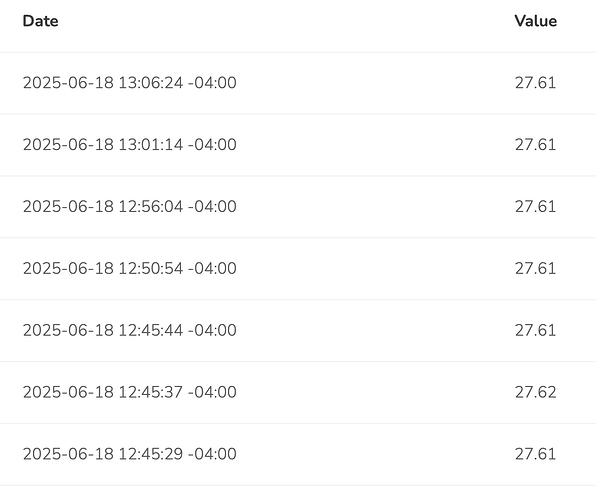Click the Date column header
This screenshot has width=596, height=500.
[x=40, y=21]
